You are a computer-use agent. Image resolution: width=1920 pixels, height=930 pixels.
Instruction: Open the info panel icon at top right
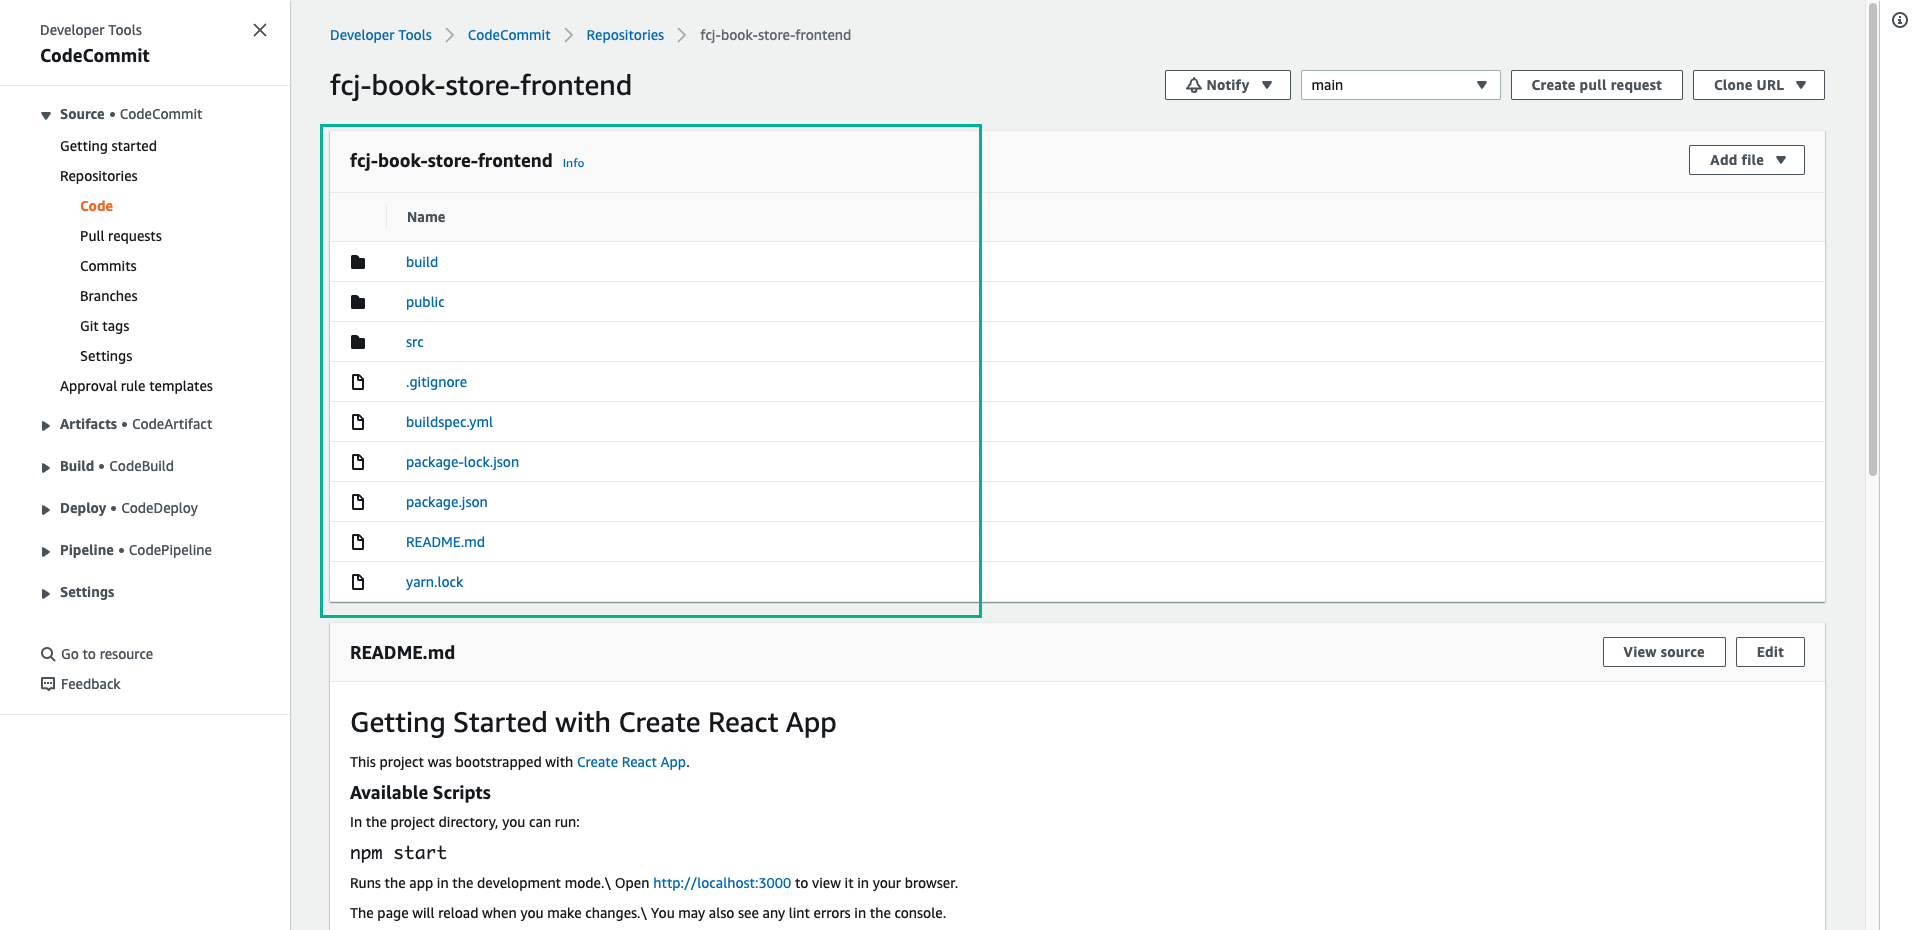tap(1900, 20)
